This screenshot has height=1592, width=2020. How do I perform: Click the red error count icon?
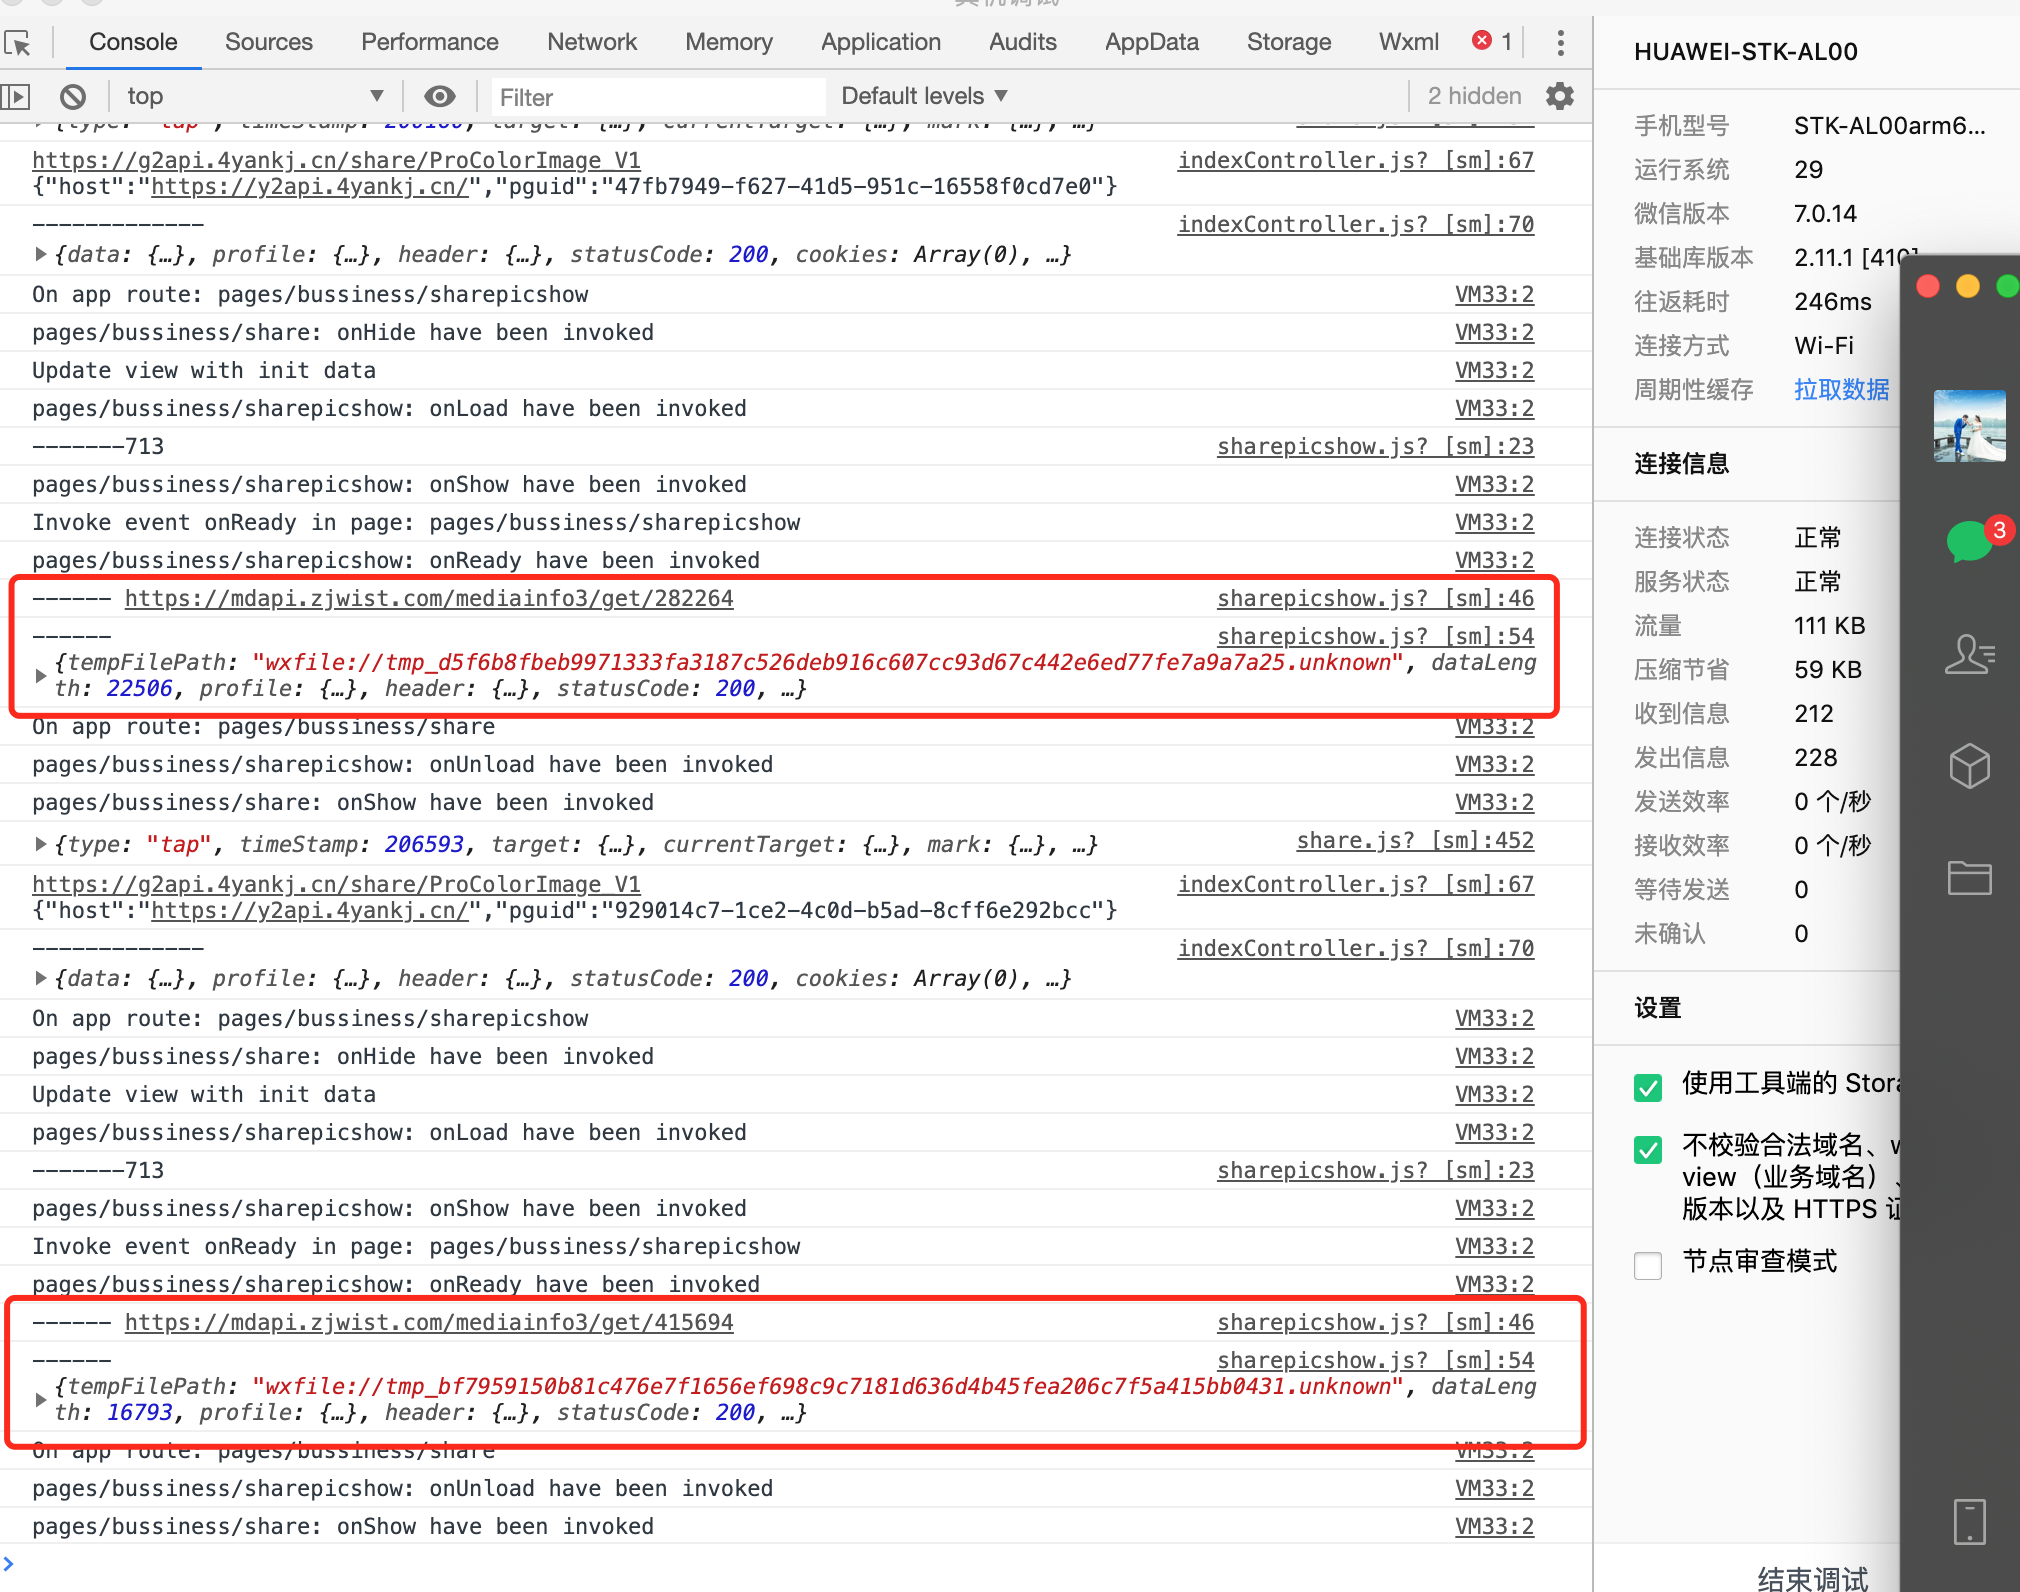pos(1482,41)
